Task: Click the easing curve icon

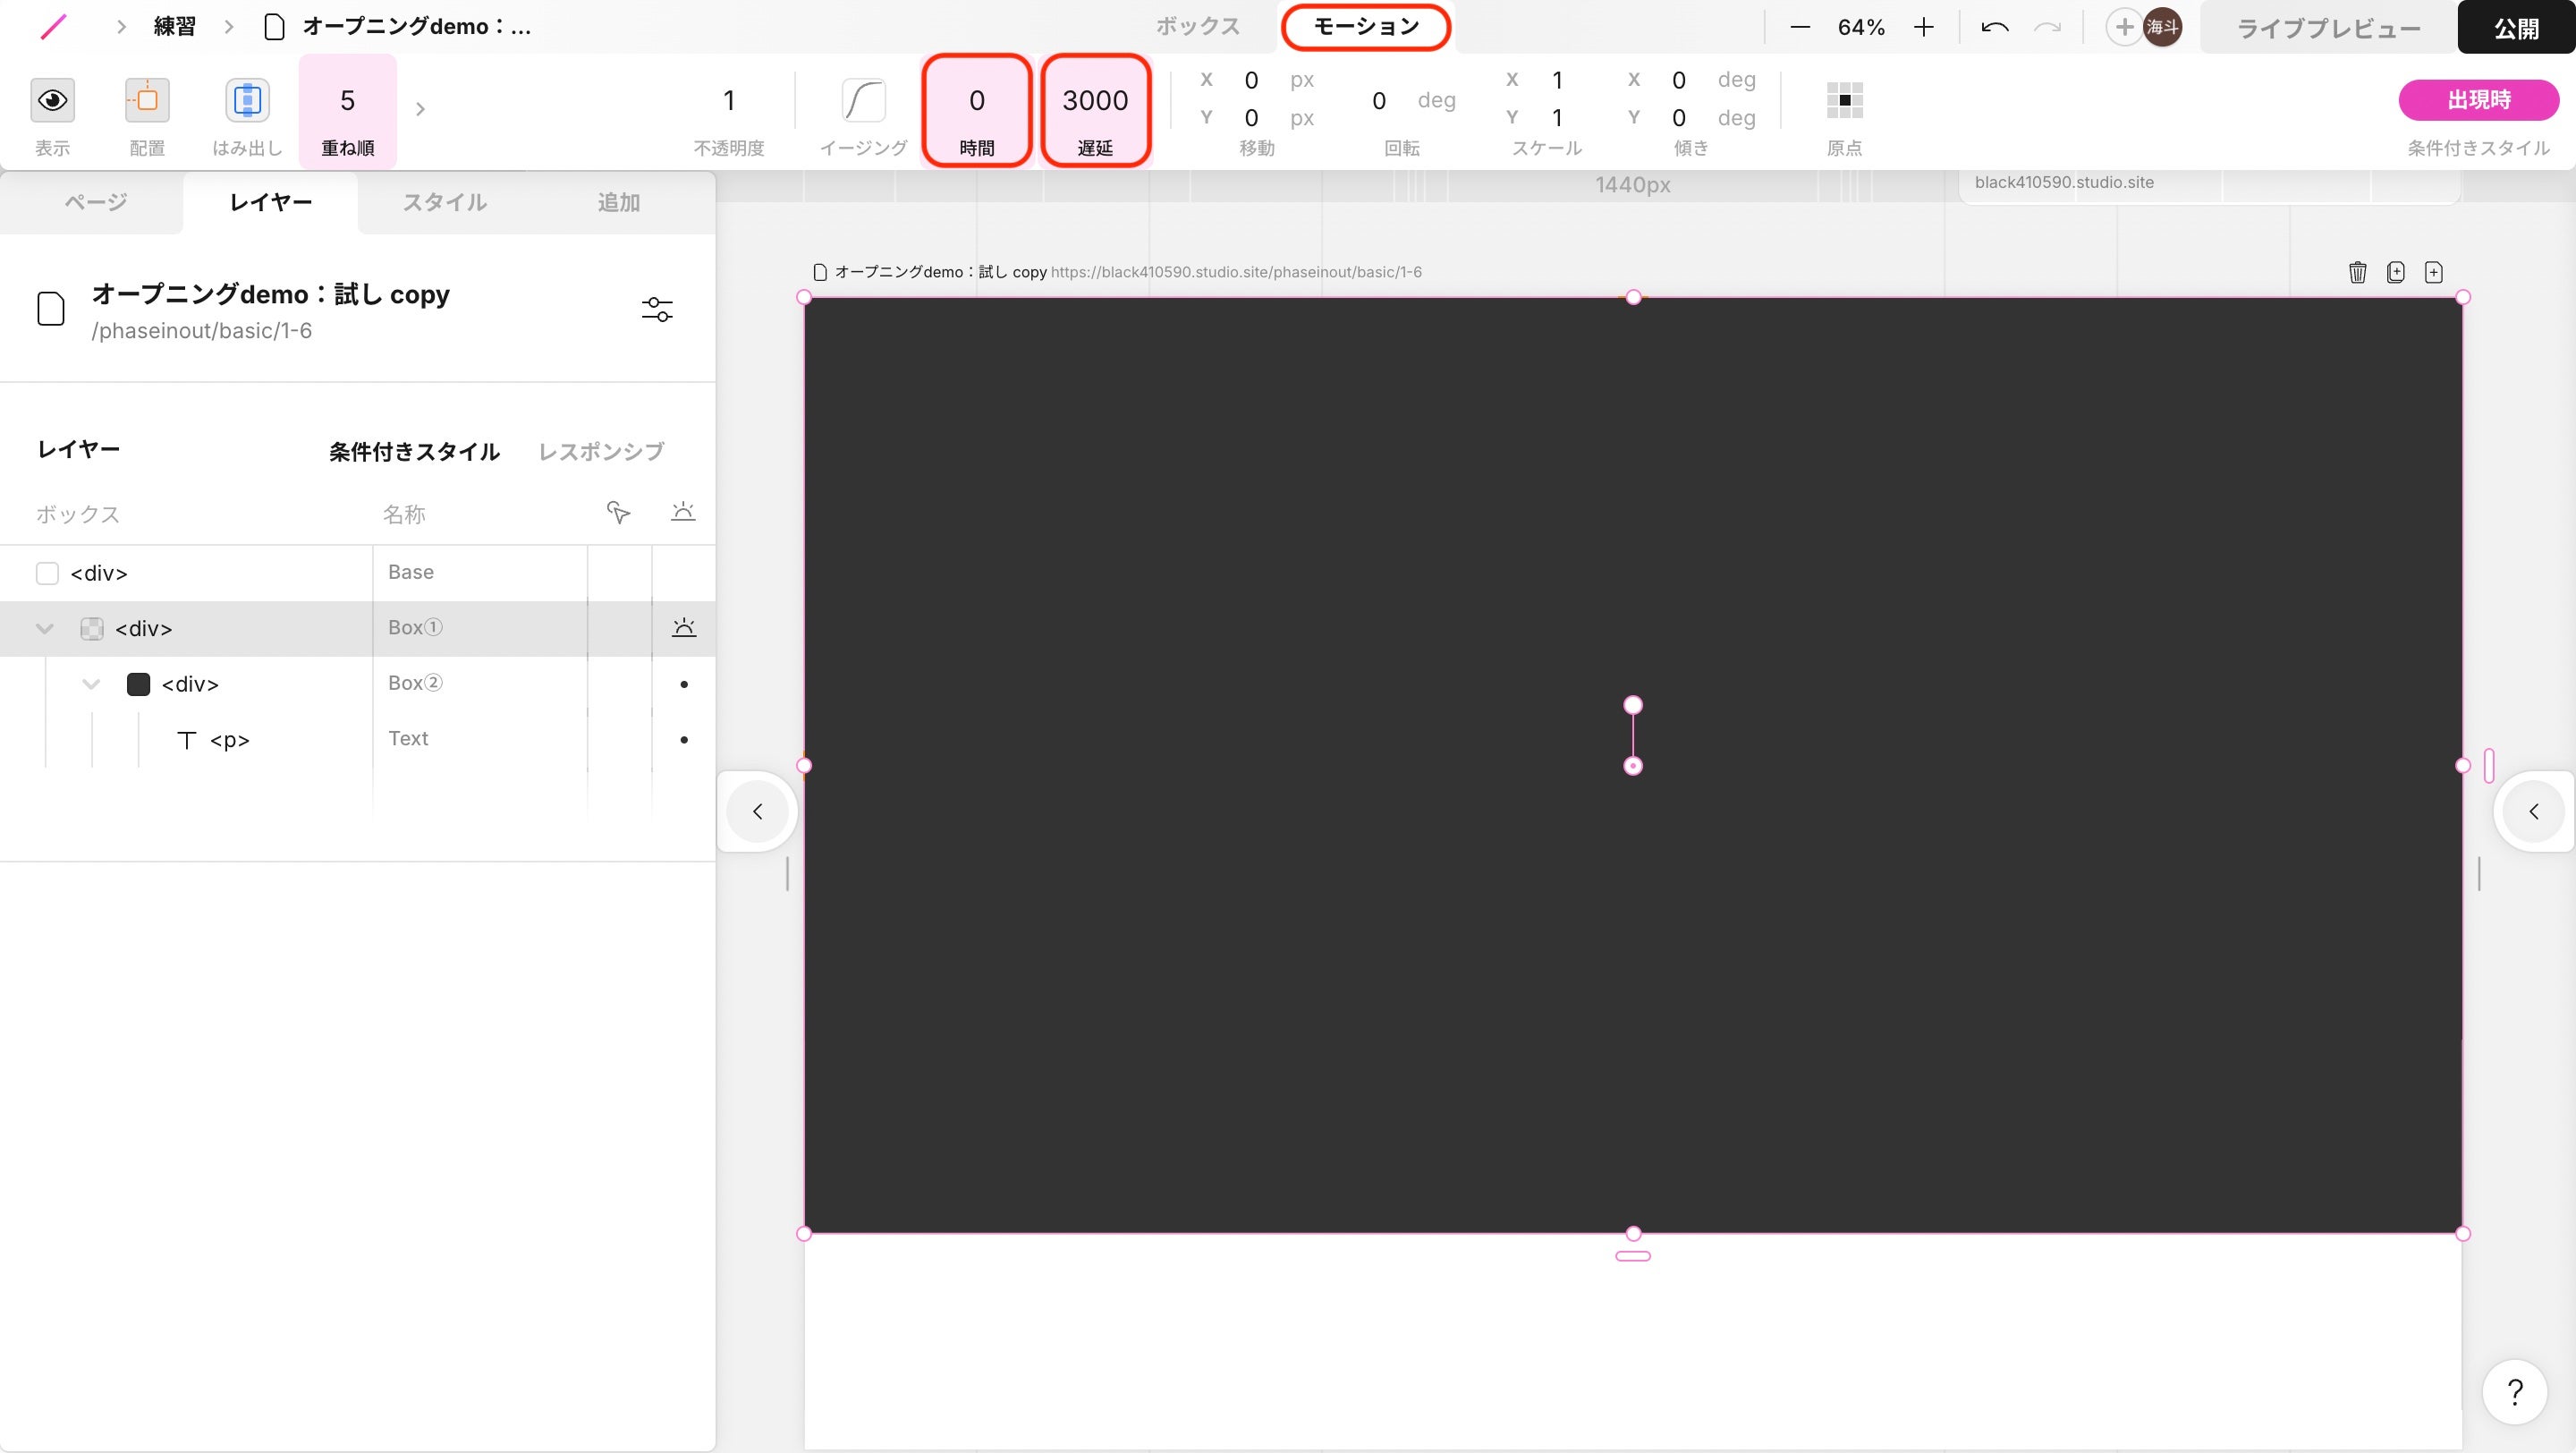Action: [863, 101]
